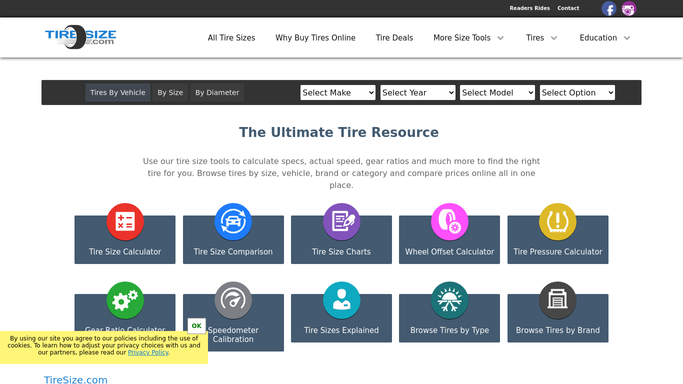683x384 pixels.
Task: Dismiss cookie notice with OK button
Action: point(196,326)
